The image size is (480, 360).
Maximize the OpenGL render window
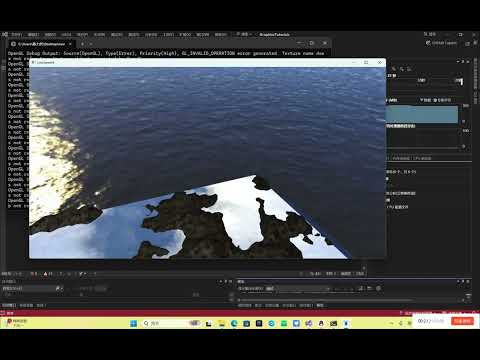coord(366,62)
